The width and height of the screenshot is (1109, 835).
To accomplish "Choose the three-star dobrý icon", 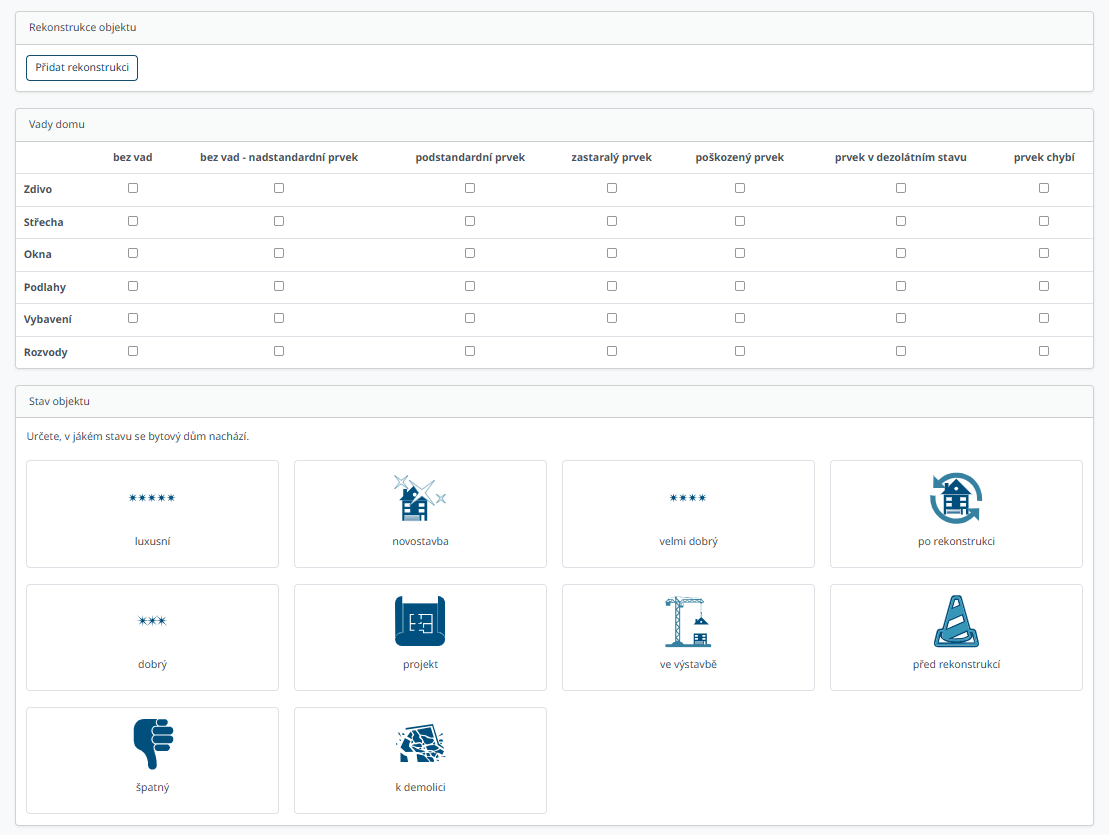I will pyautogui.click(x=152, y=621).
